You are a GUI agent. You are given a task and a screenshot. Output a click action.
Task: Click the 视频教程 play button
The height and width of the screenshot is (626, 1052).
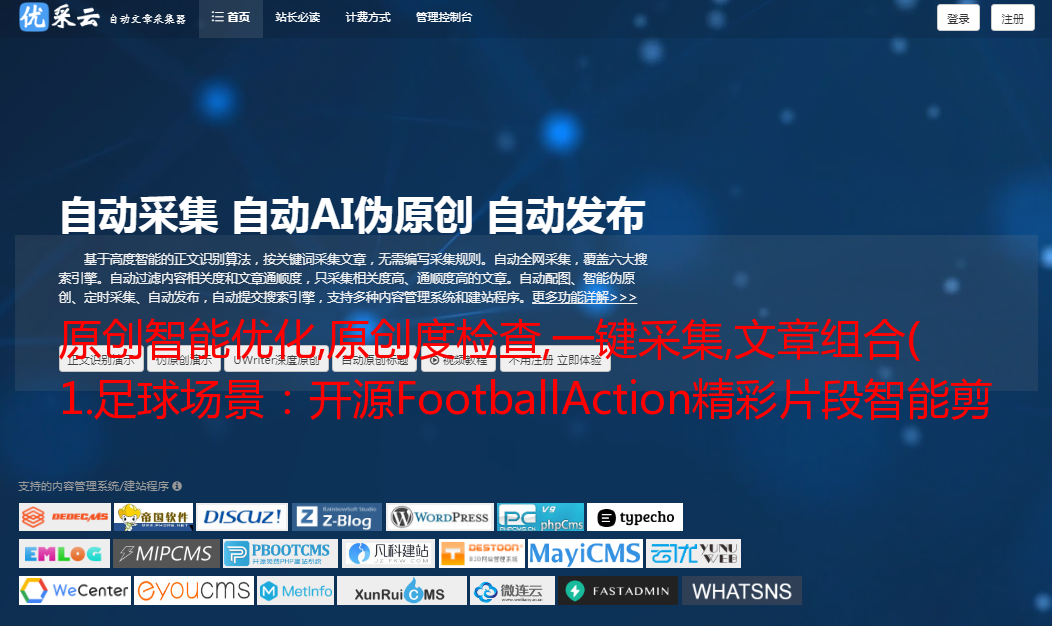pyautogui.click(x=458, y=360)
